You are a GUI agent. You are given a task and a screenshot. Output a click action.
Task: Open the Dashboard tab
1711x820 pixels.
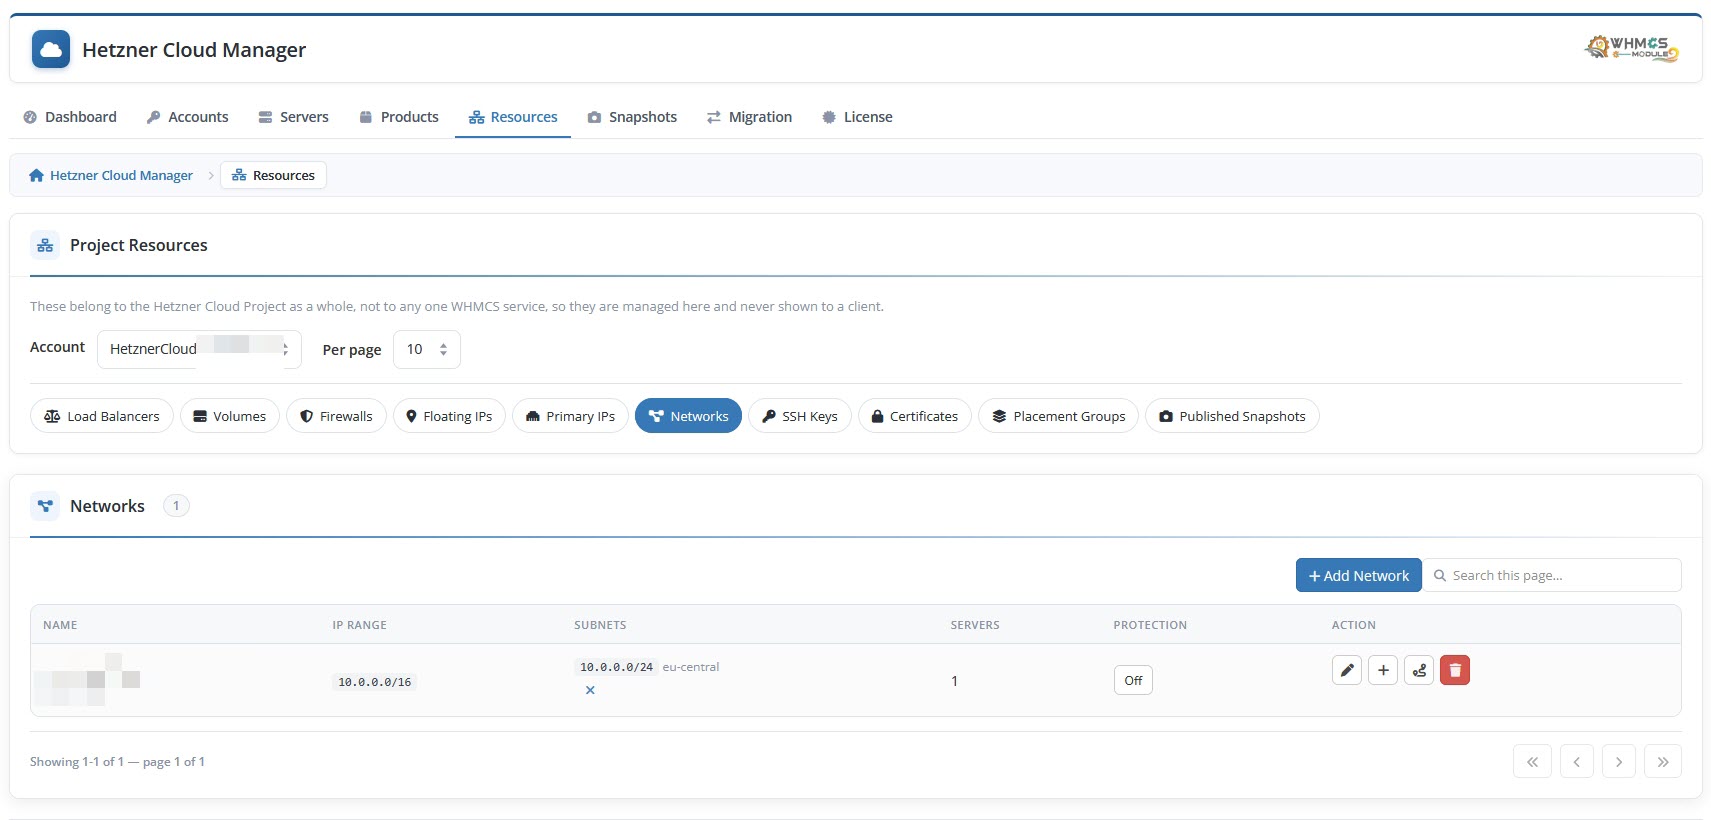pyautogui.click(x=70, y=117)
